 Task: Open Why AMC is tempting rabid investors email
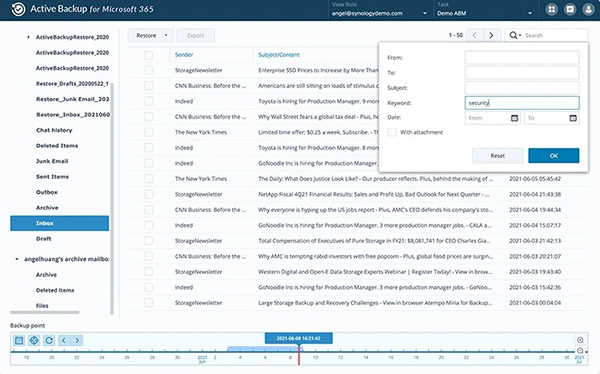[x=375, y=256]
